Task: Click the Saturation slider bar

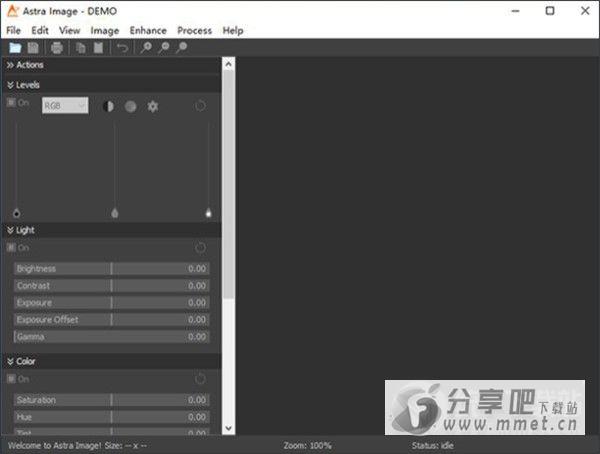Action: pos(112,400)
